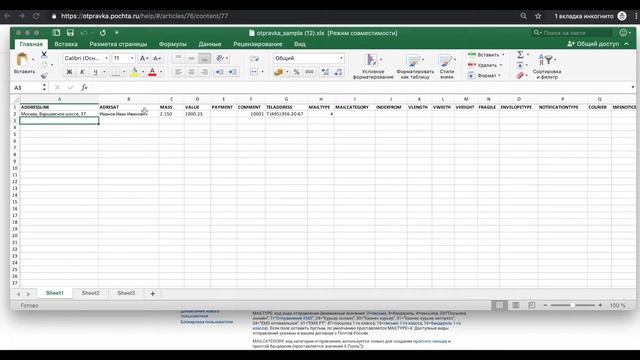Image resolution: width=640 pixels, height=360 pixels.
Task: Open the Sheet2 worksheet tab
Action: [90, 293]
